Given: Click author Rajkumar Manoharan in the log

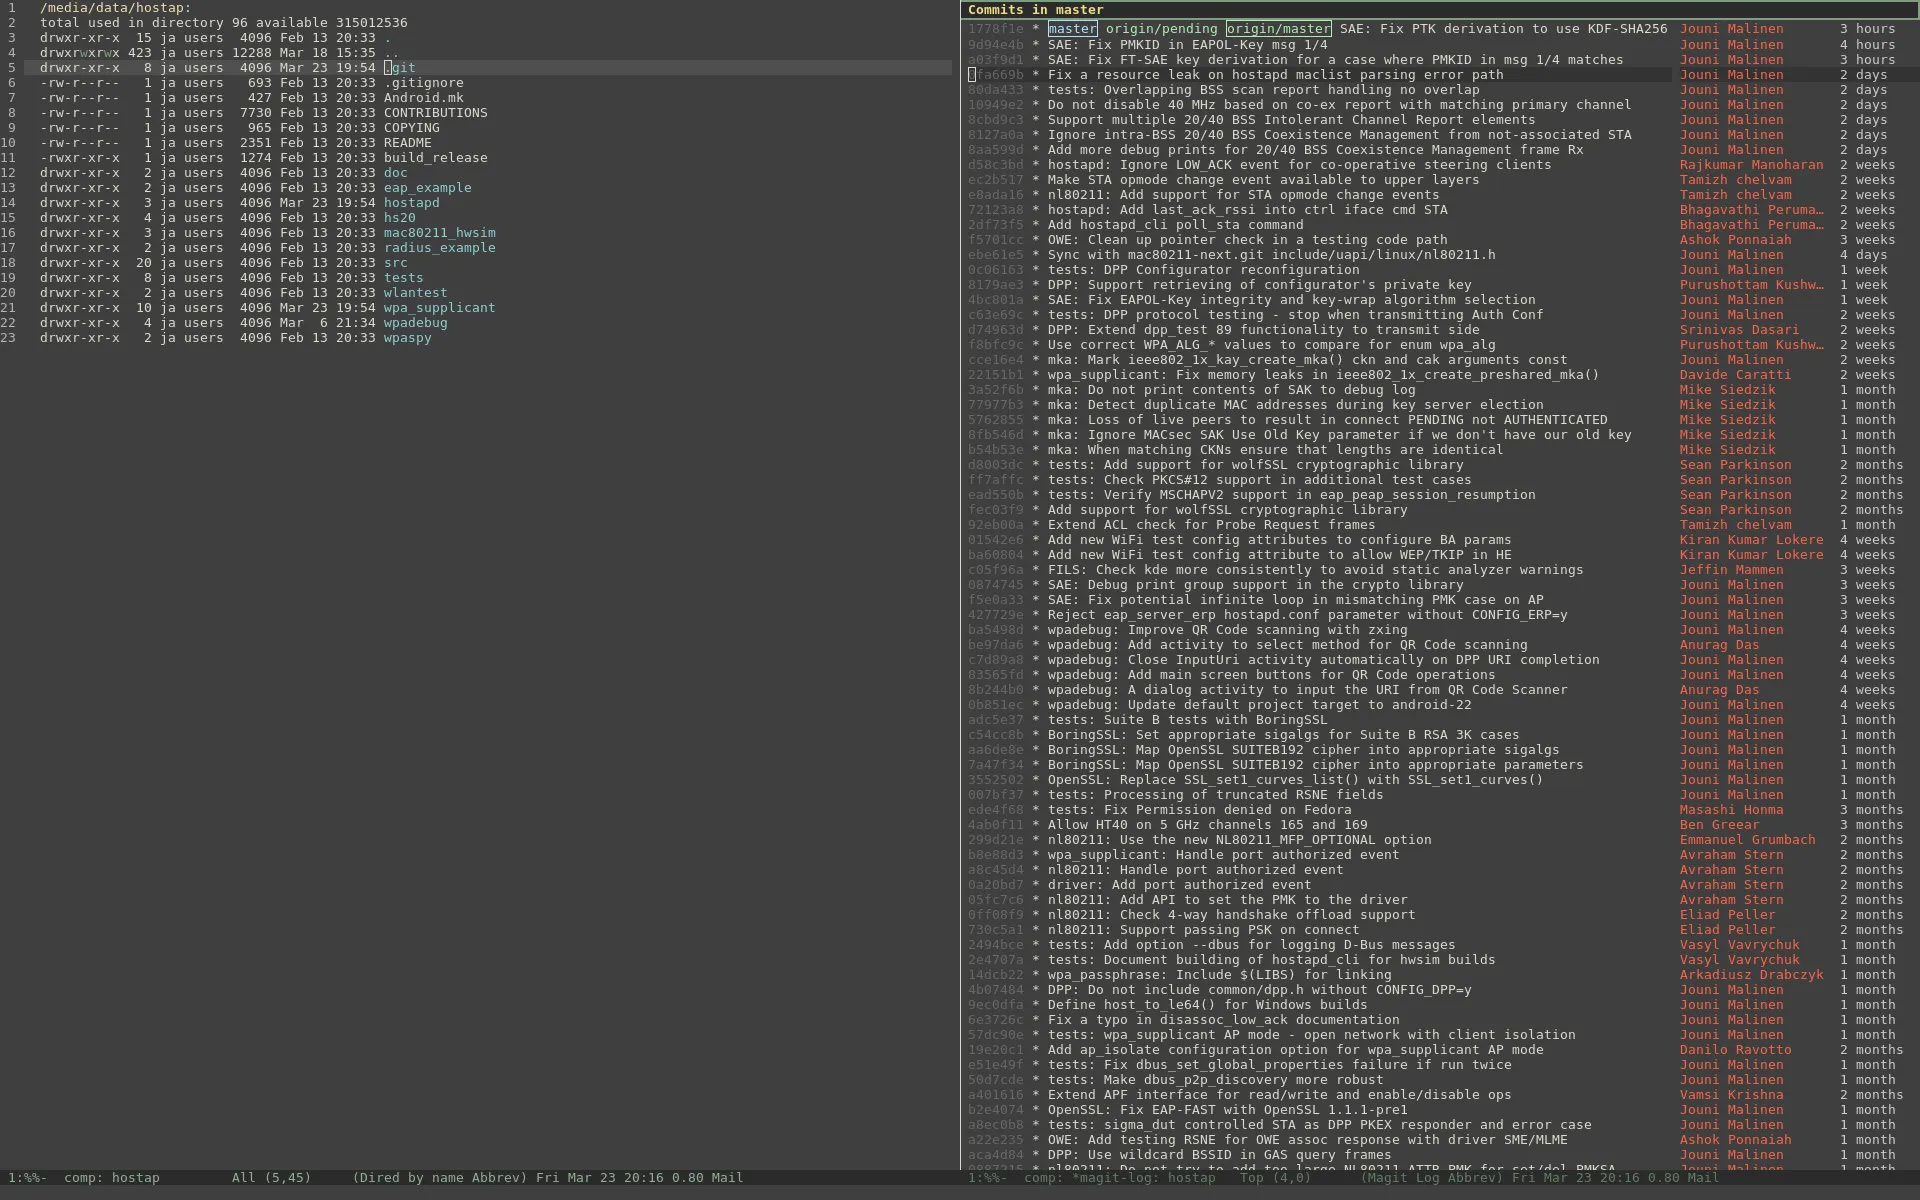Looking at the screenshot, I should coord(1751,165).
